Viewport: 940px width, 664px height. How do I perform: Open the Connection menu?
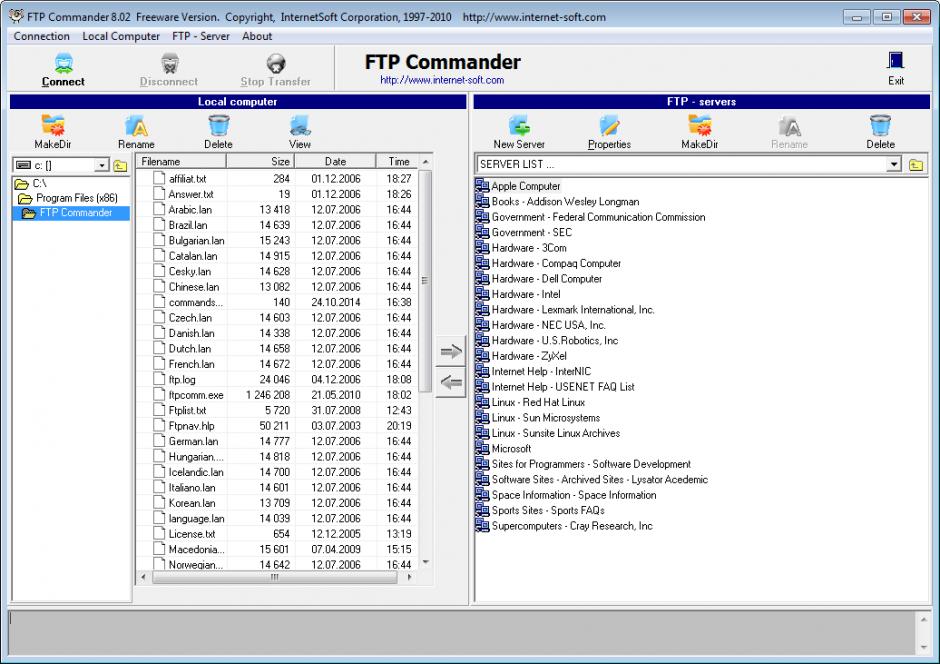[41, 36]
